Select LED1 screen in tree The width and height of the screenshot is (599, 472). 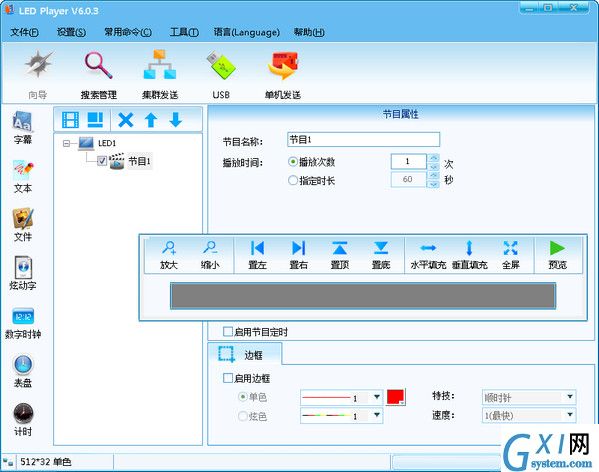(x=107, y=143)
